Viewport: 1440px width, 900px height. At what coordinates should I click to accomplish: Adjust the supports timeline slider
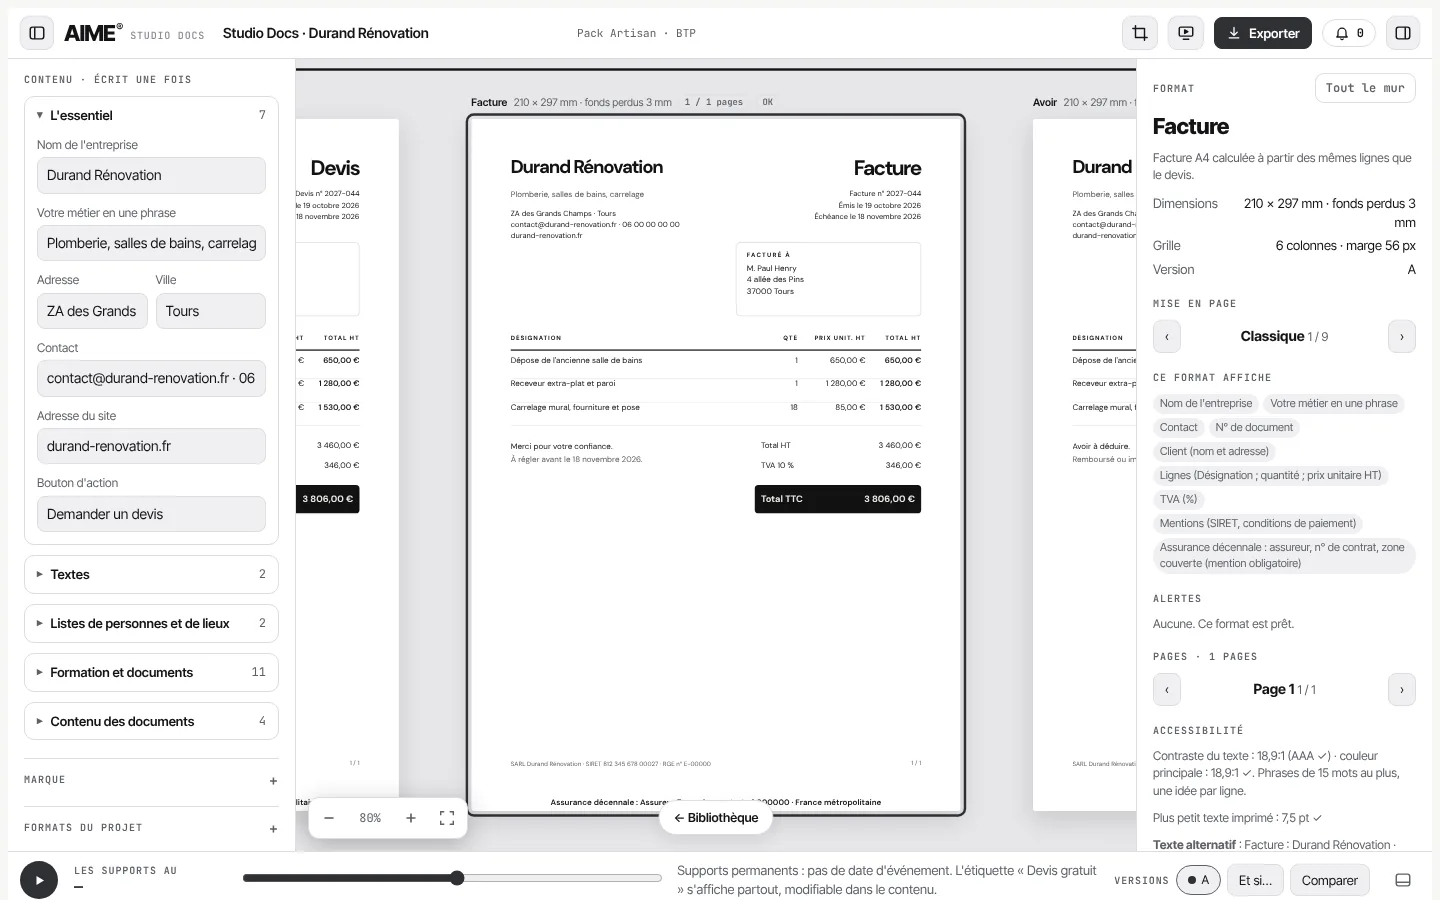453,878
